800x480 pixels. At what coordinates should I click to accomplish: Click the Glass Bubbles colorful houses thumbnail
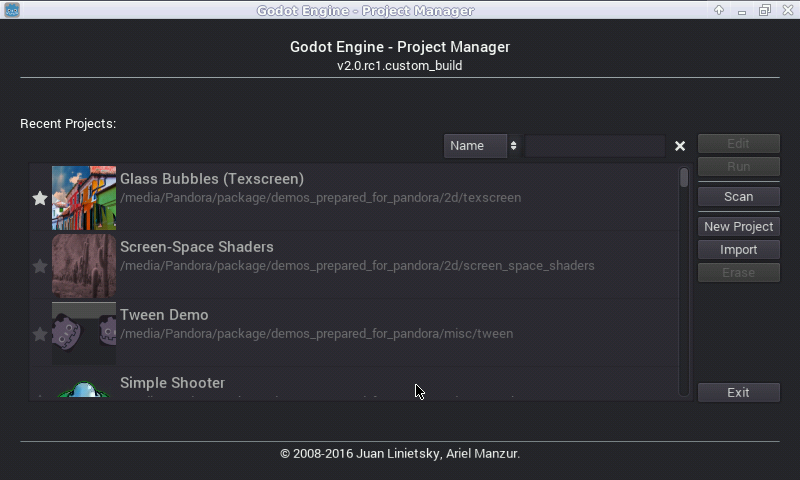pos(84,198)
